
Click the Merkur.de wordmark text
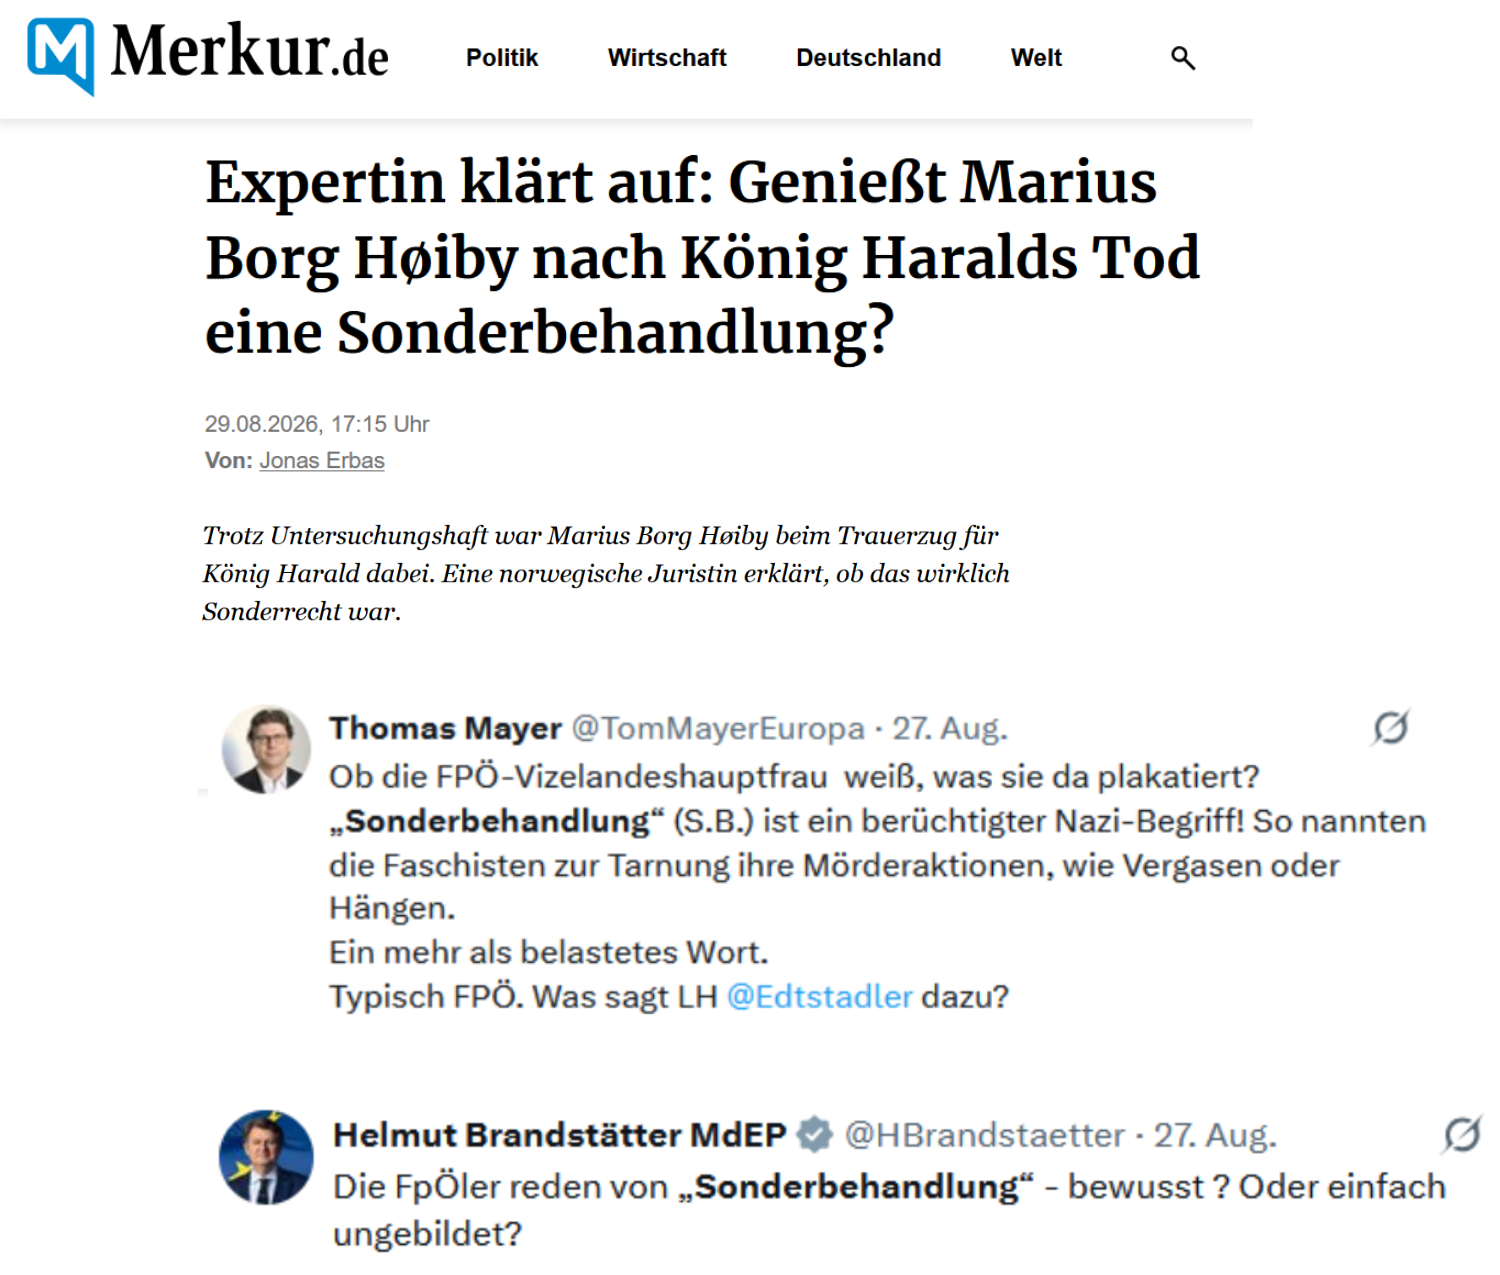pyautogui.click(x=249, y=52)
